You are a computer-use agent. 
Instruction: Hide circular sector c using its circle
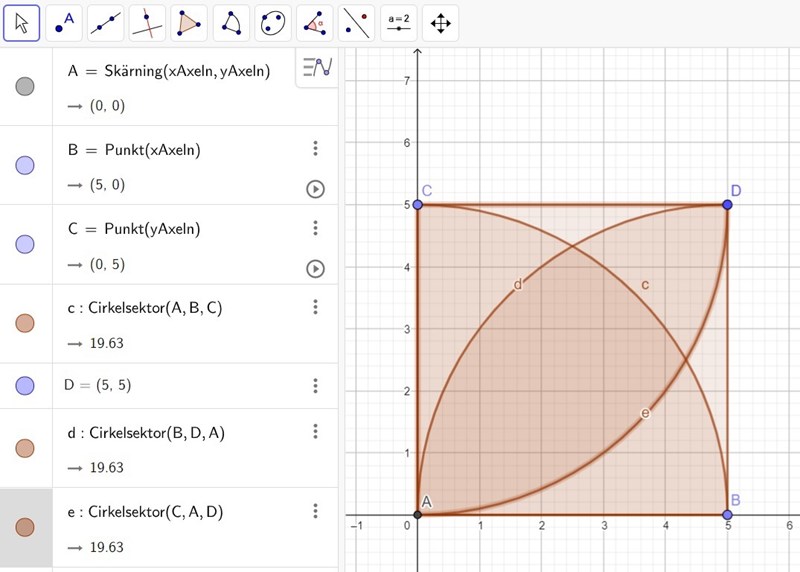26,323
